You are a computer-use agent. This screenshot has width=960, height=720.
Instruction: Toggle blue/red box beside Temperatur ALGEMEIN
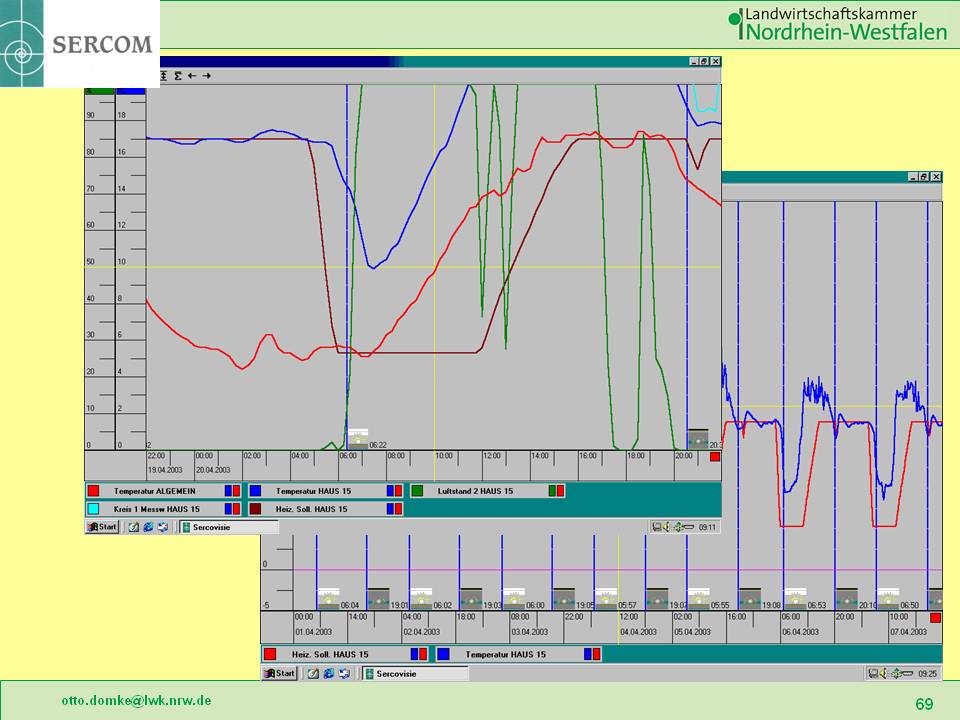(x=232, y=491)
